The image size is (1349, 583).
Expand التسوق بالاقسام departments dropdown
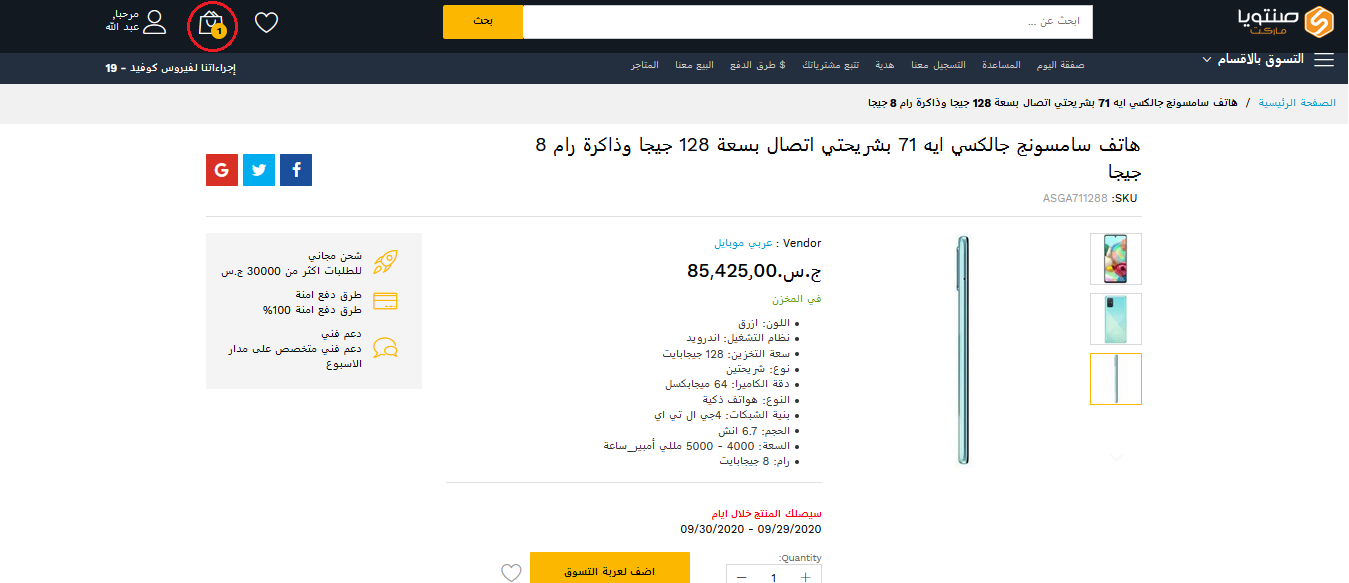coord(1253,59)
